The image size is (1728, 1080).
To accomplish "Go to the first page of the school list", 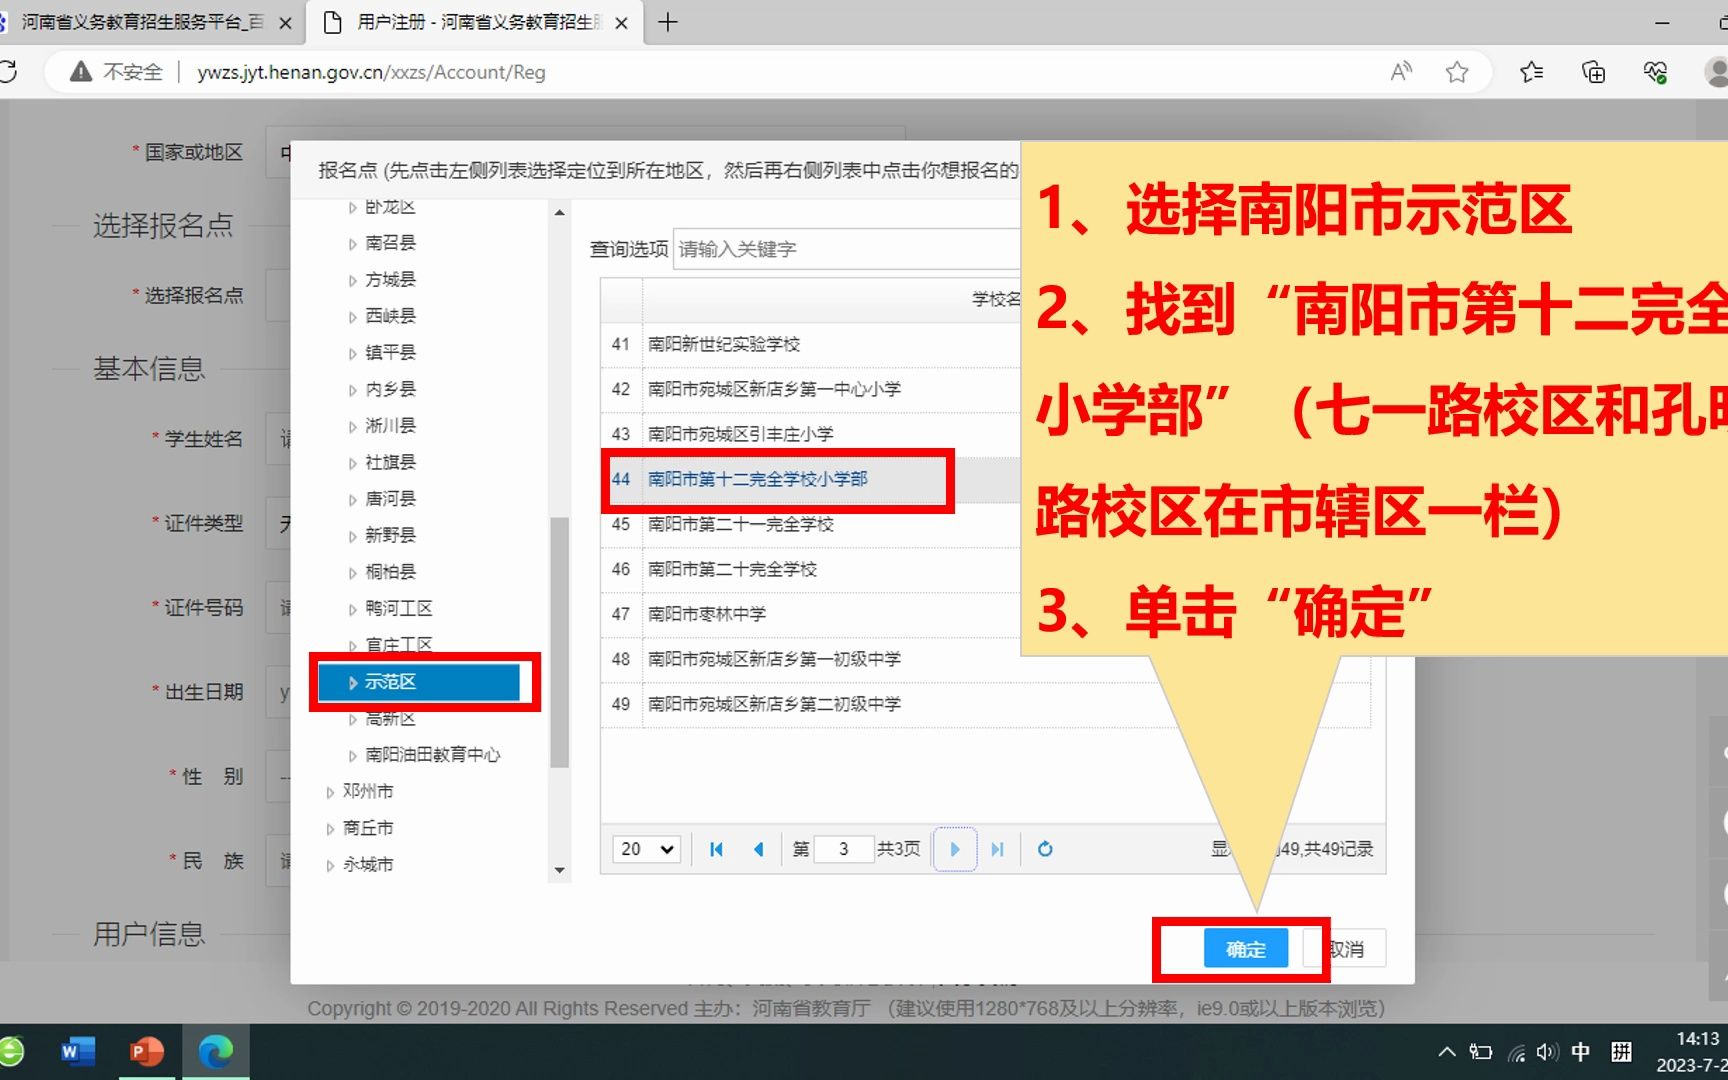I will coord(716,849).
